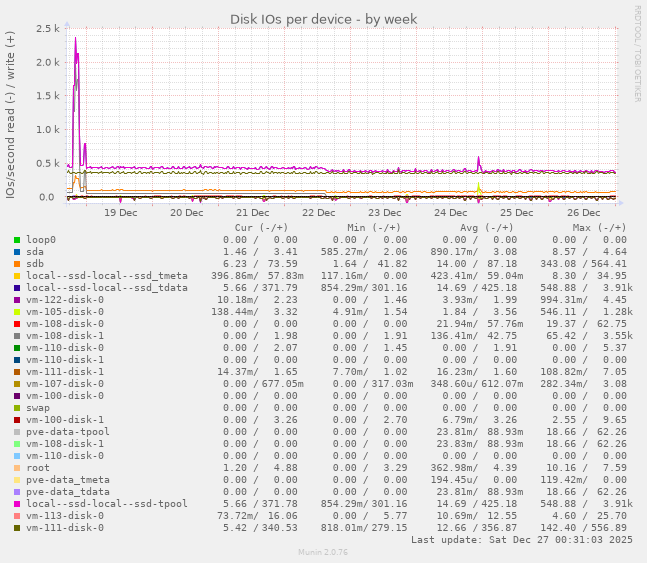Click the sda max value '8.57 / 4.64'
Image resolution: width=647 pixels, height=563 pixels.
pos(590,252)
